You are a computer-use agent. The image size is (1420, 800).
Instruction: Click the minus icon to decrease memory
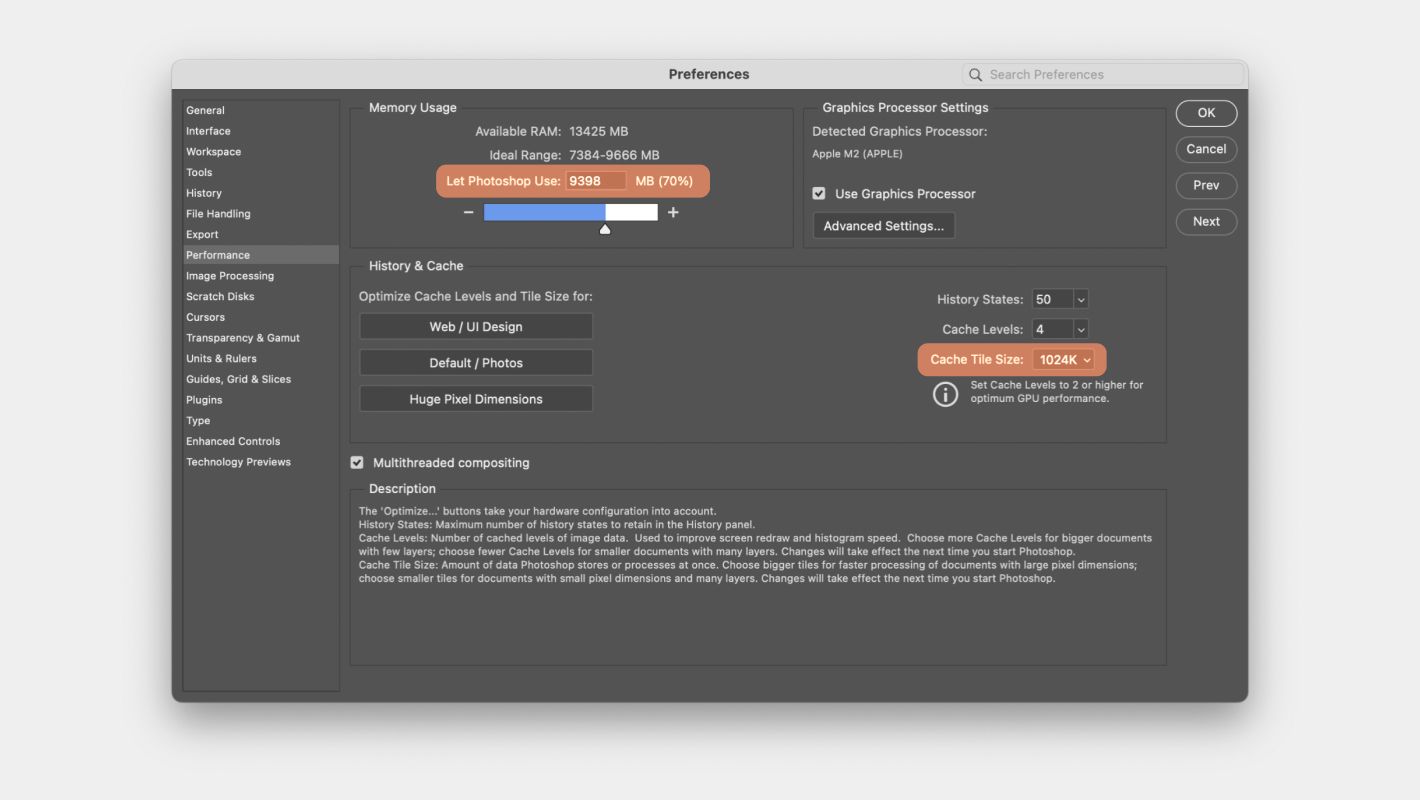468,212
